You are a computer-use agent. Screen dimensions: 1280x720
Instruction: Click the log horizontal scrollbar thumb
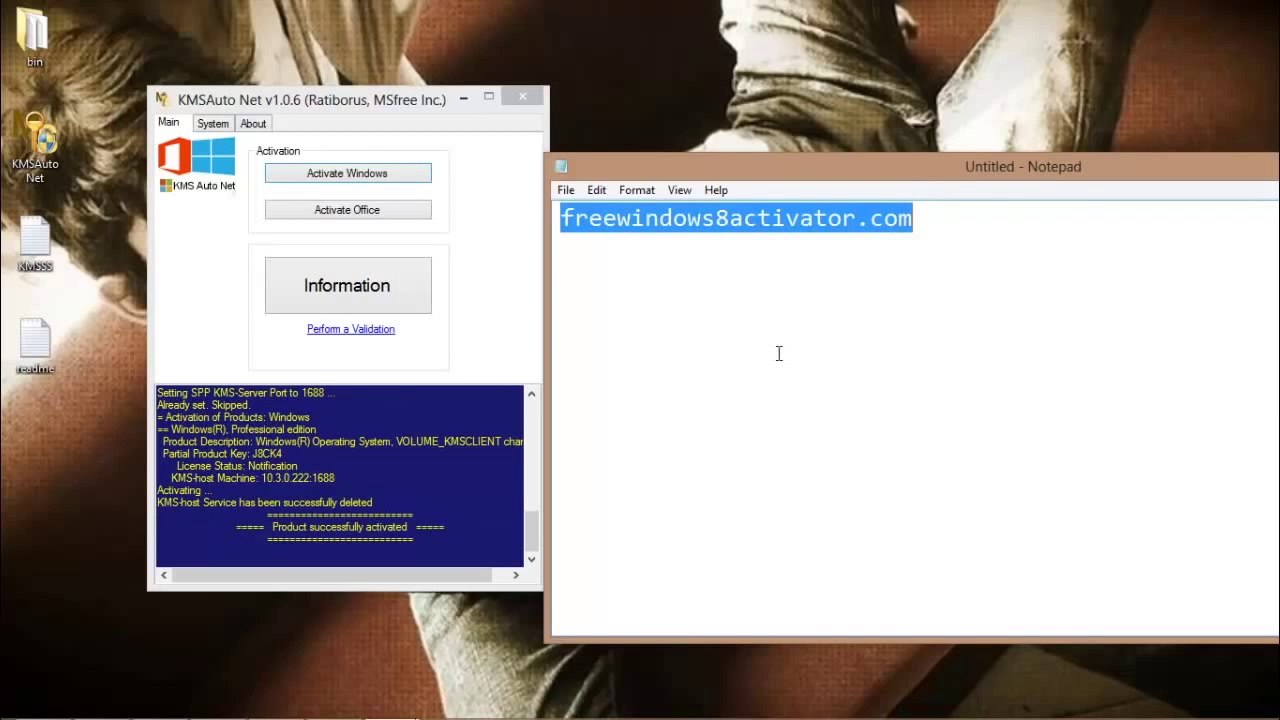(x=332, y=575)
